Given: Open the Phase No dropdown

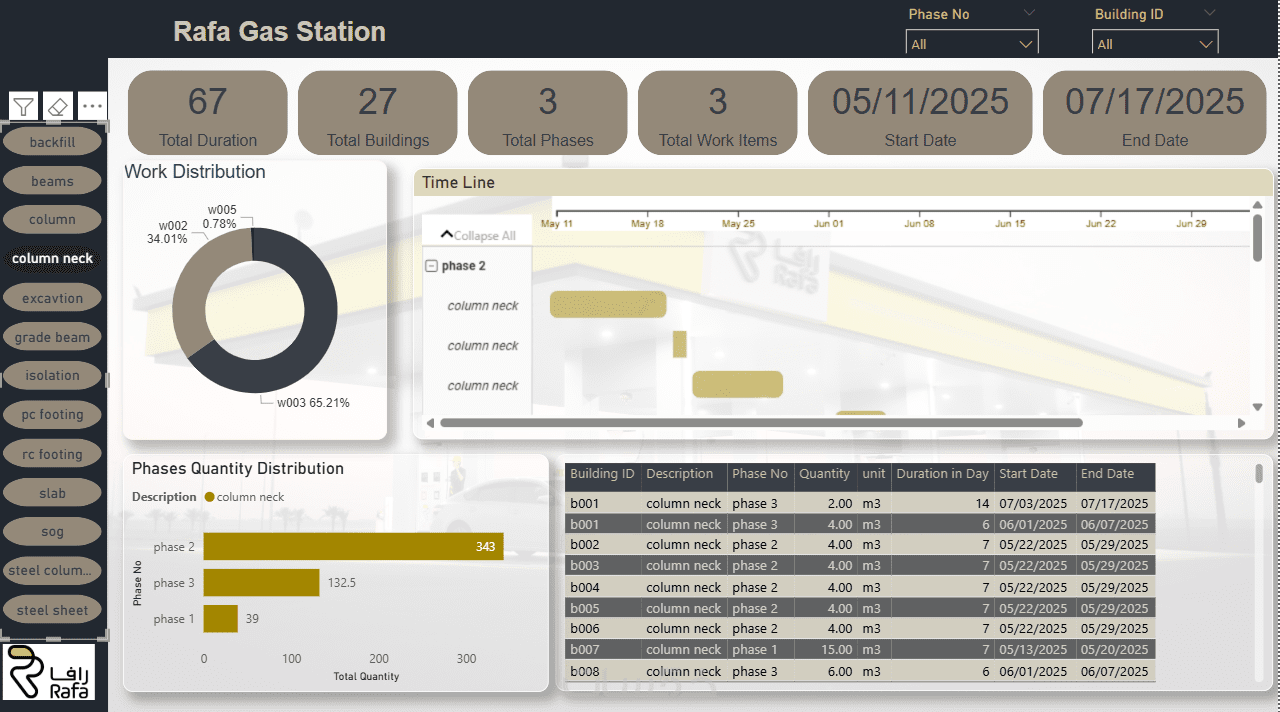Looking at the screenshot, I should point(972,44).
